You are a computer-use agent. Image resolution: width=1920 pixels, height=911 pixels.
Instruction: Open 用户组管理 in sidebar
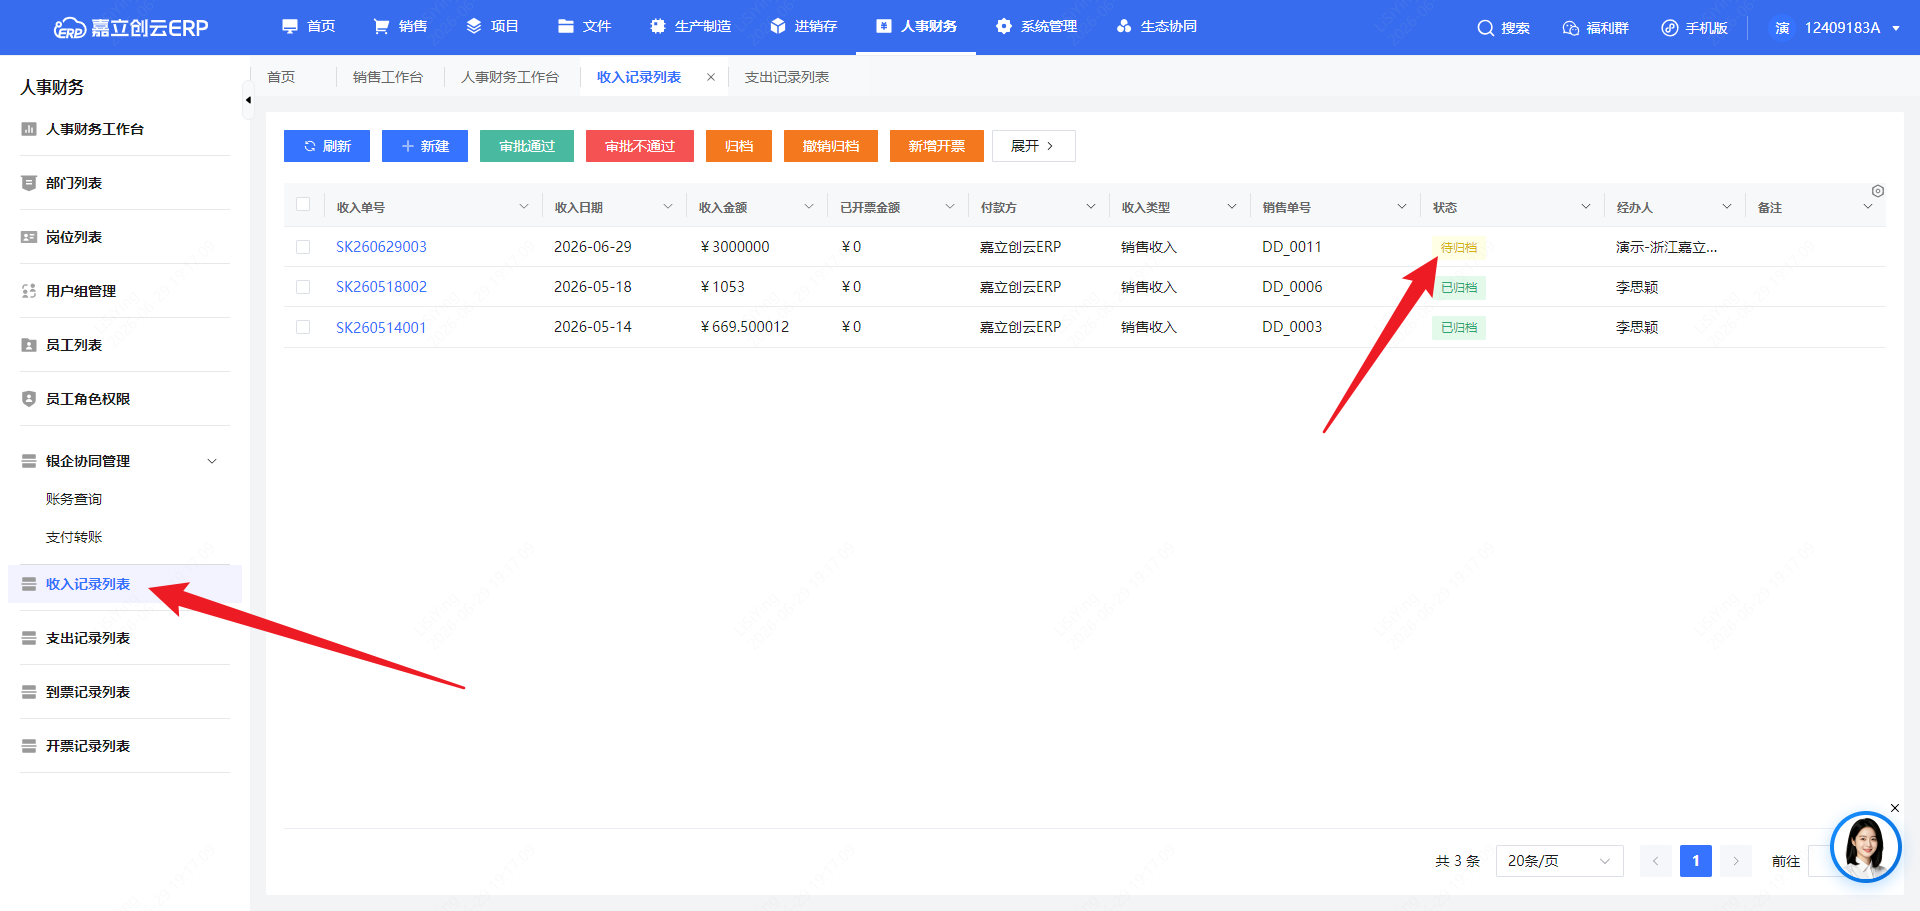81,291
